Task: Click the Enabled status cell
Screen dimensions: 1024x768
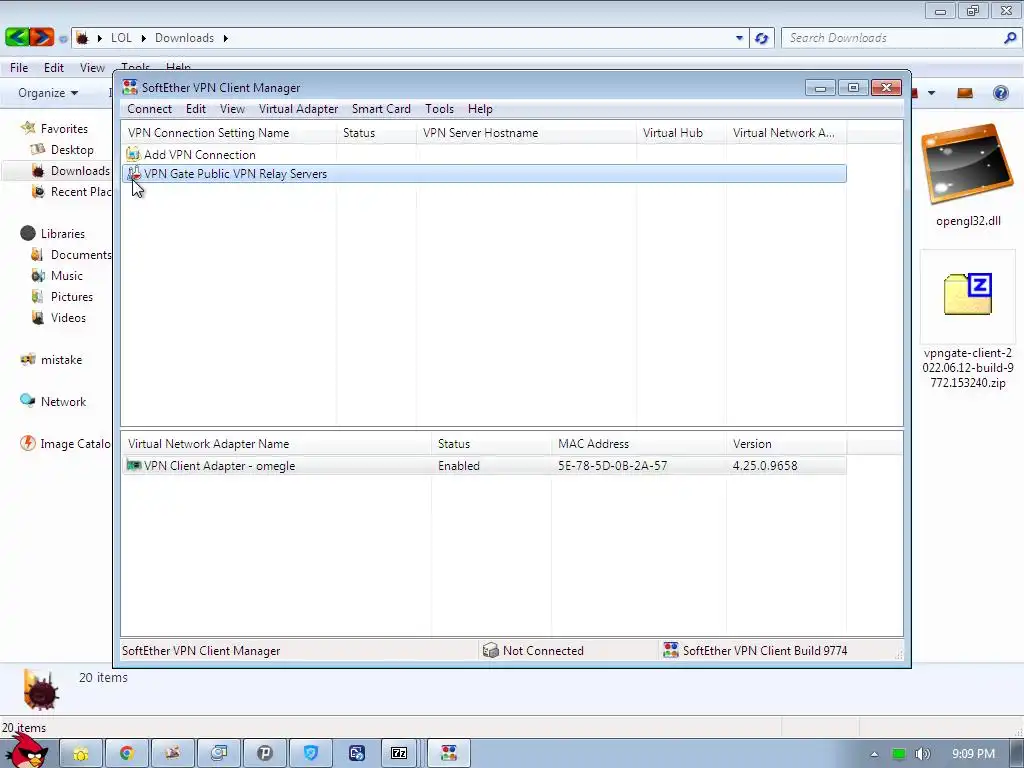Action: (458, 466)
